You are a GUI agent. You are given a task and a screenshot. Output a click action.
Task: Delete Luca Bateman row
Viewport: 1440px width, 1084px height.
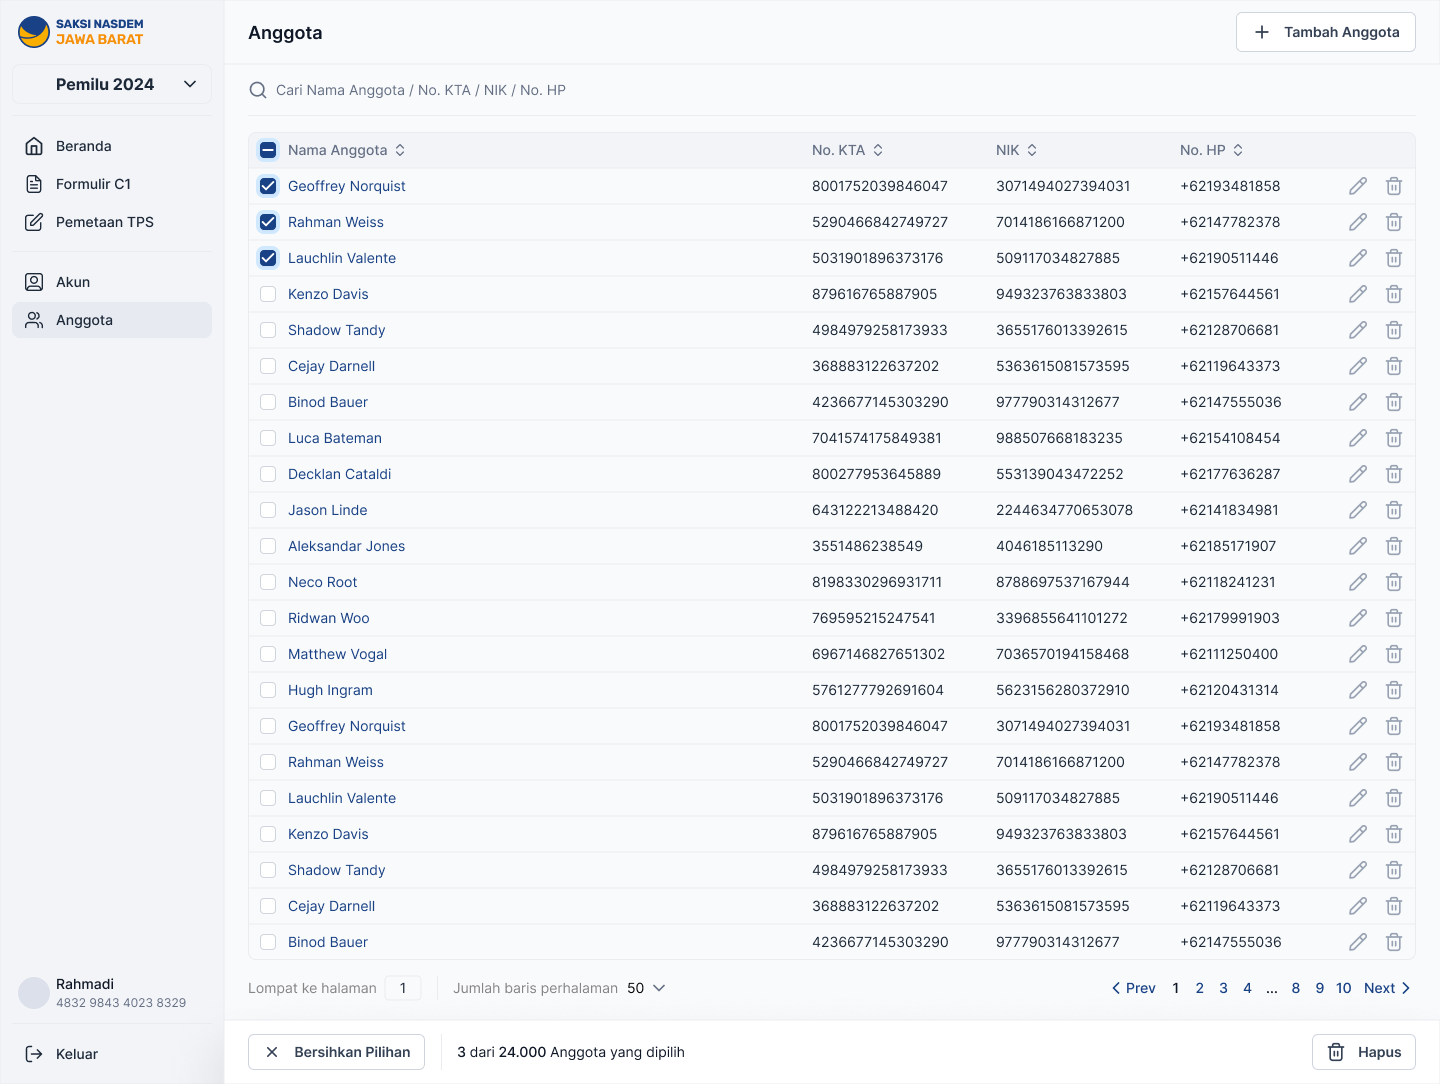coord(1394,438)
